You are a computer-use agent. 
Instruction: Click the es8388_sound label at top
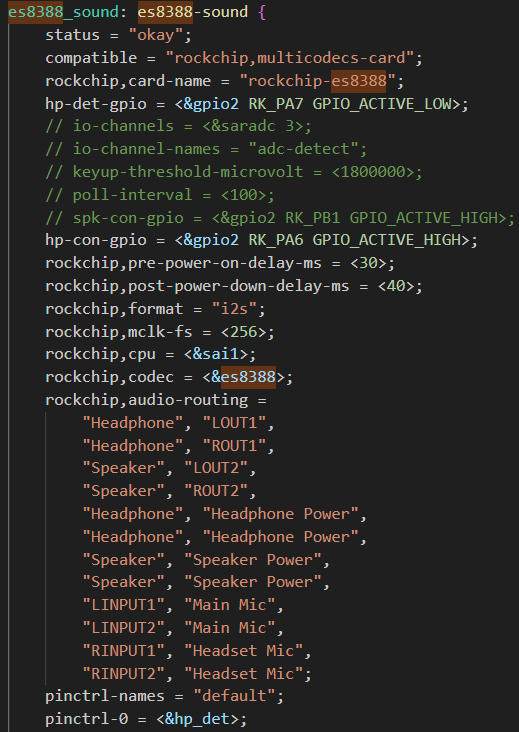click(63, 12)
